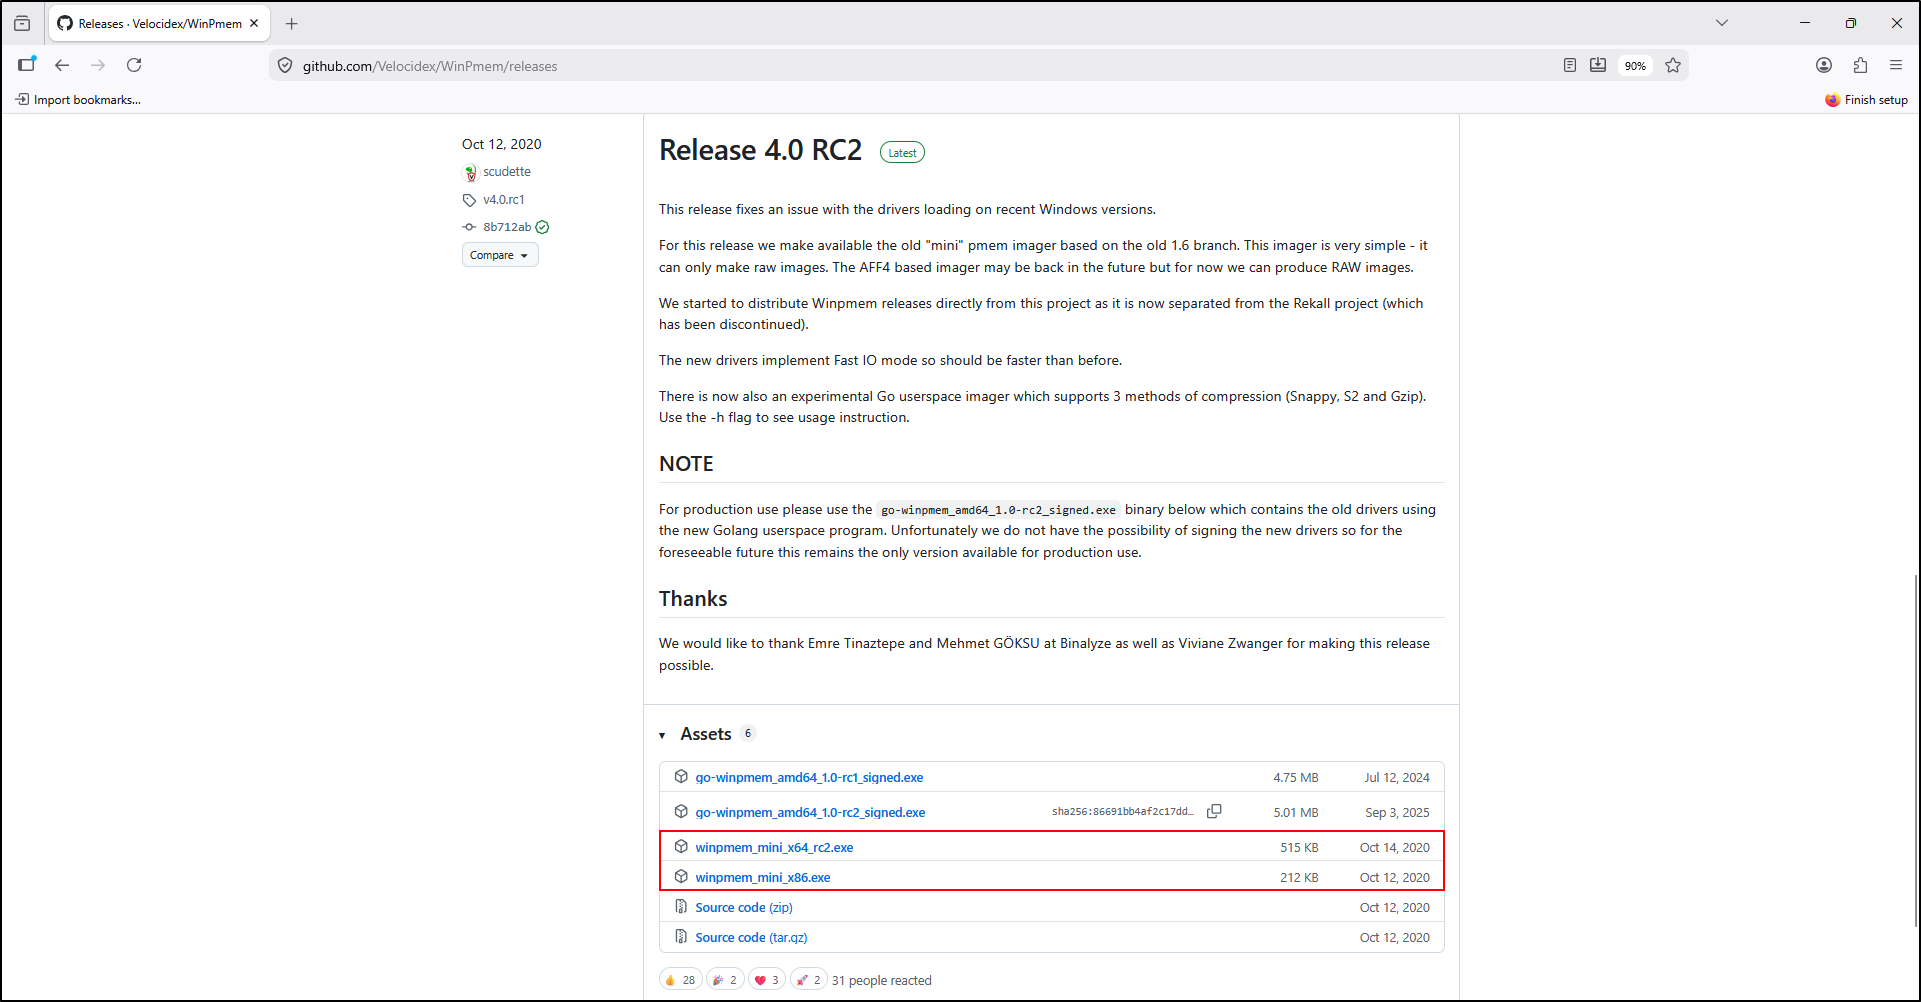The image size is (1921, 1002).
Task: Click the Oct 12, 2020 release date
Action: pos(501,144)
